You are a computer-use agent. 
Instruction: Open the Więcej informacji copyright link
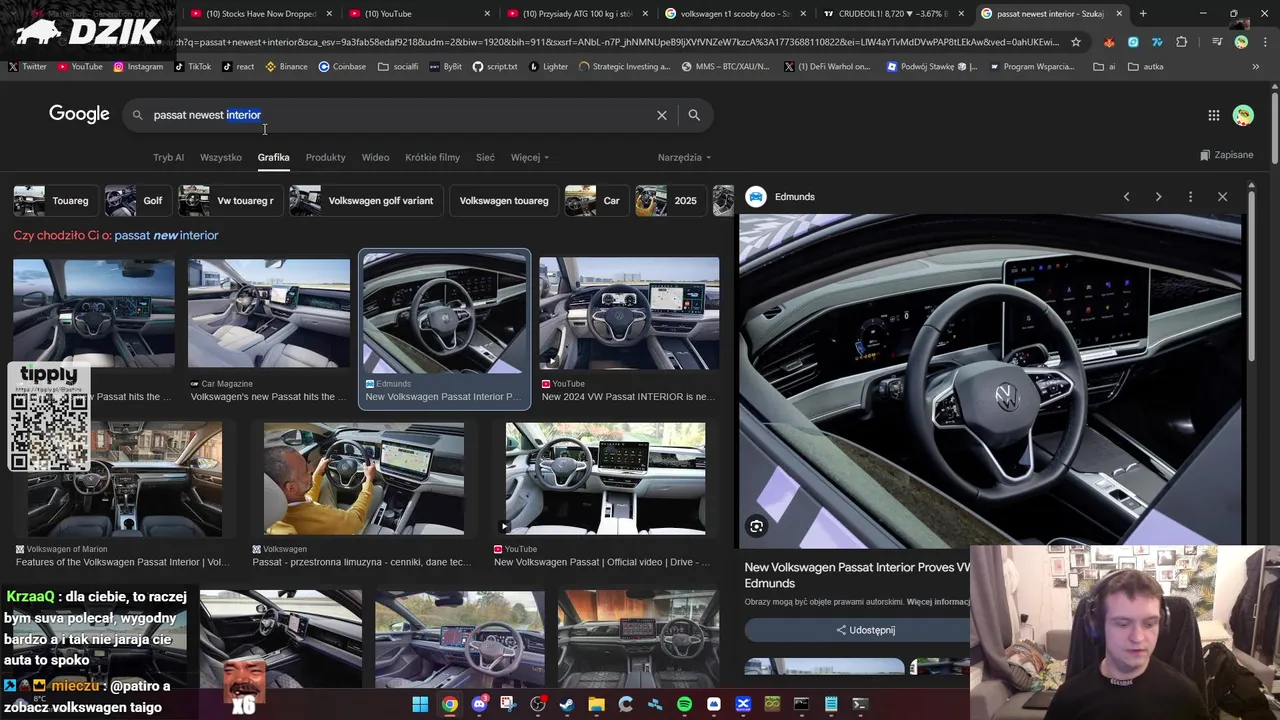[938, 602]
